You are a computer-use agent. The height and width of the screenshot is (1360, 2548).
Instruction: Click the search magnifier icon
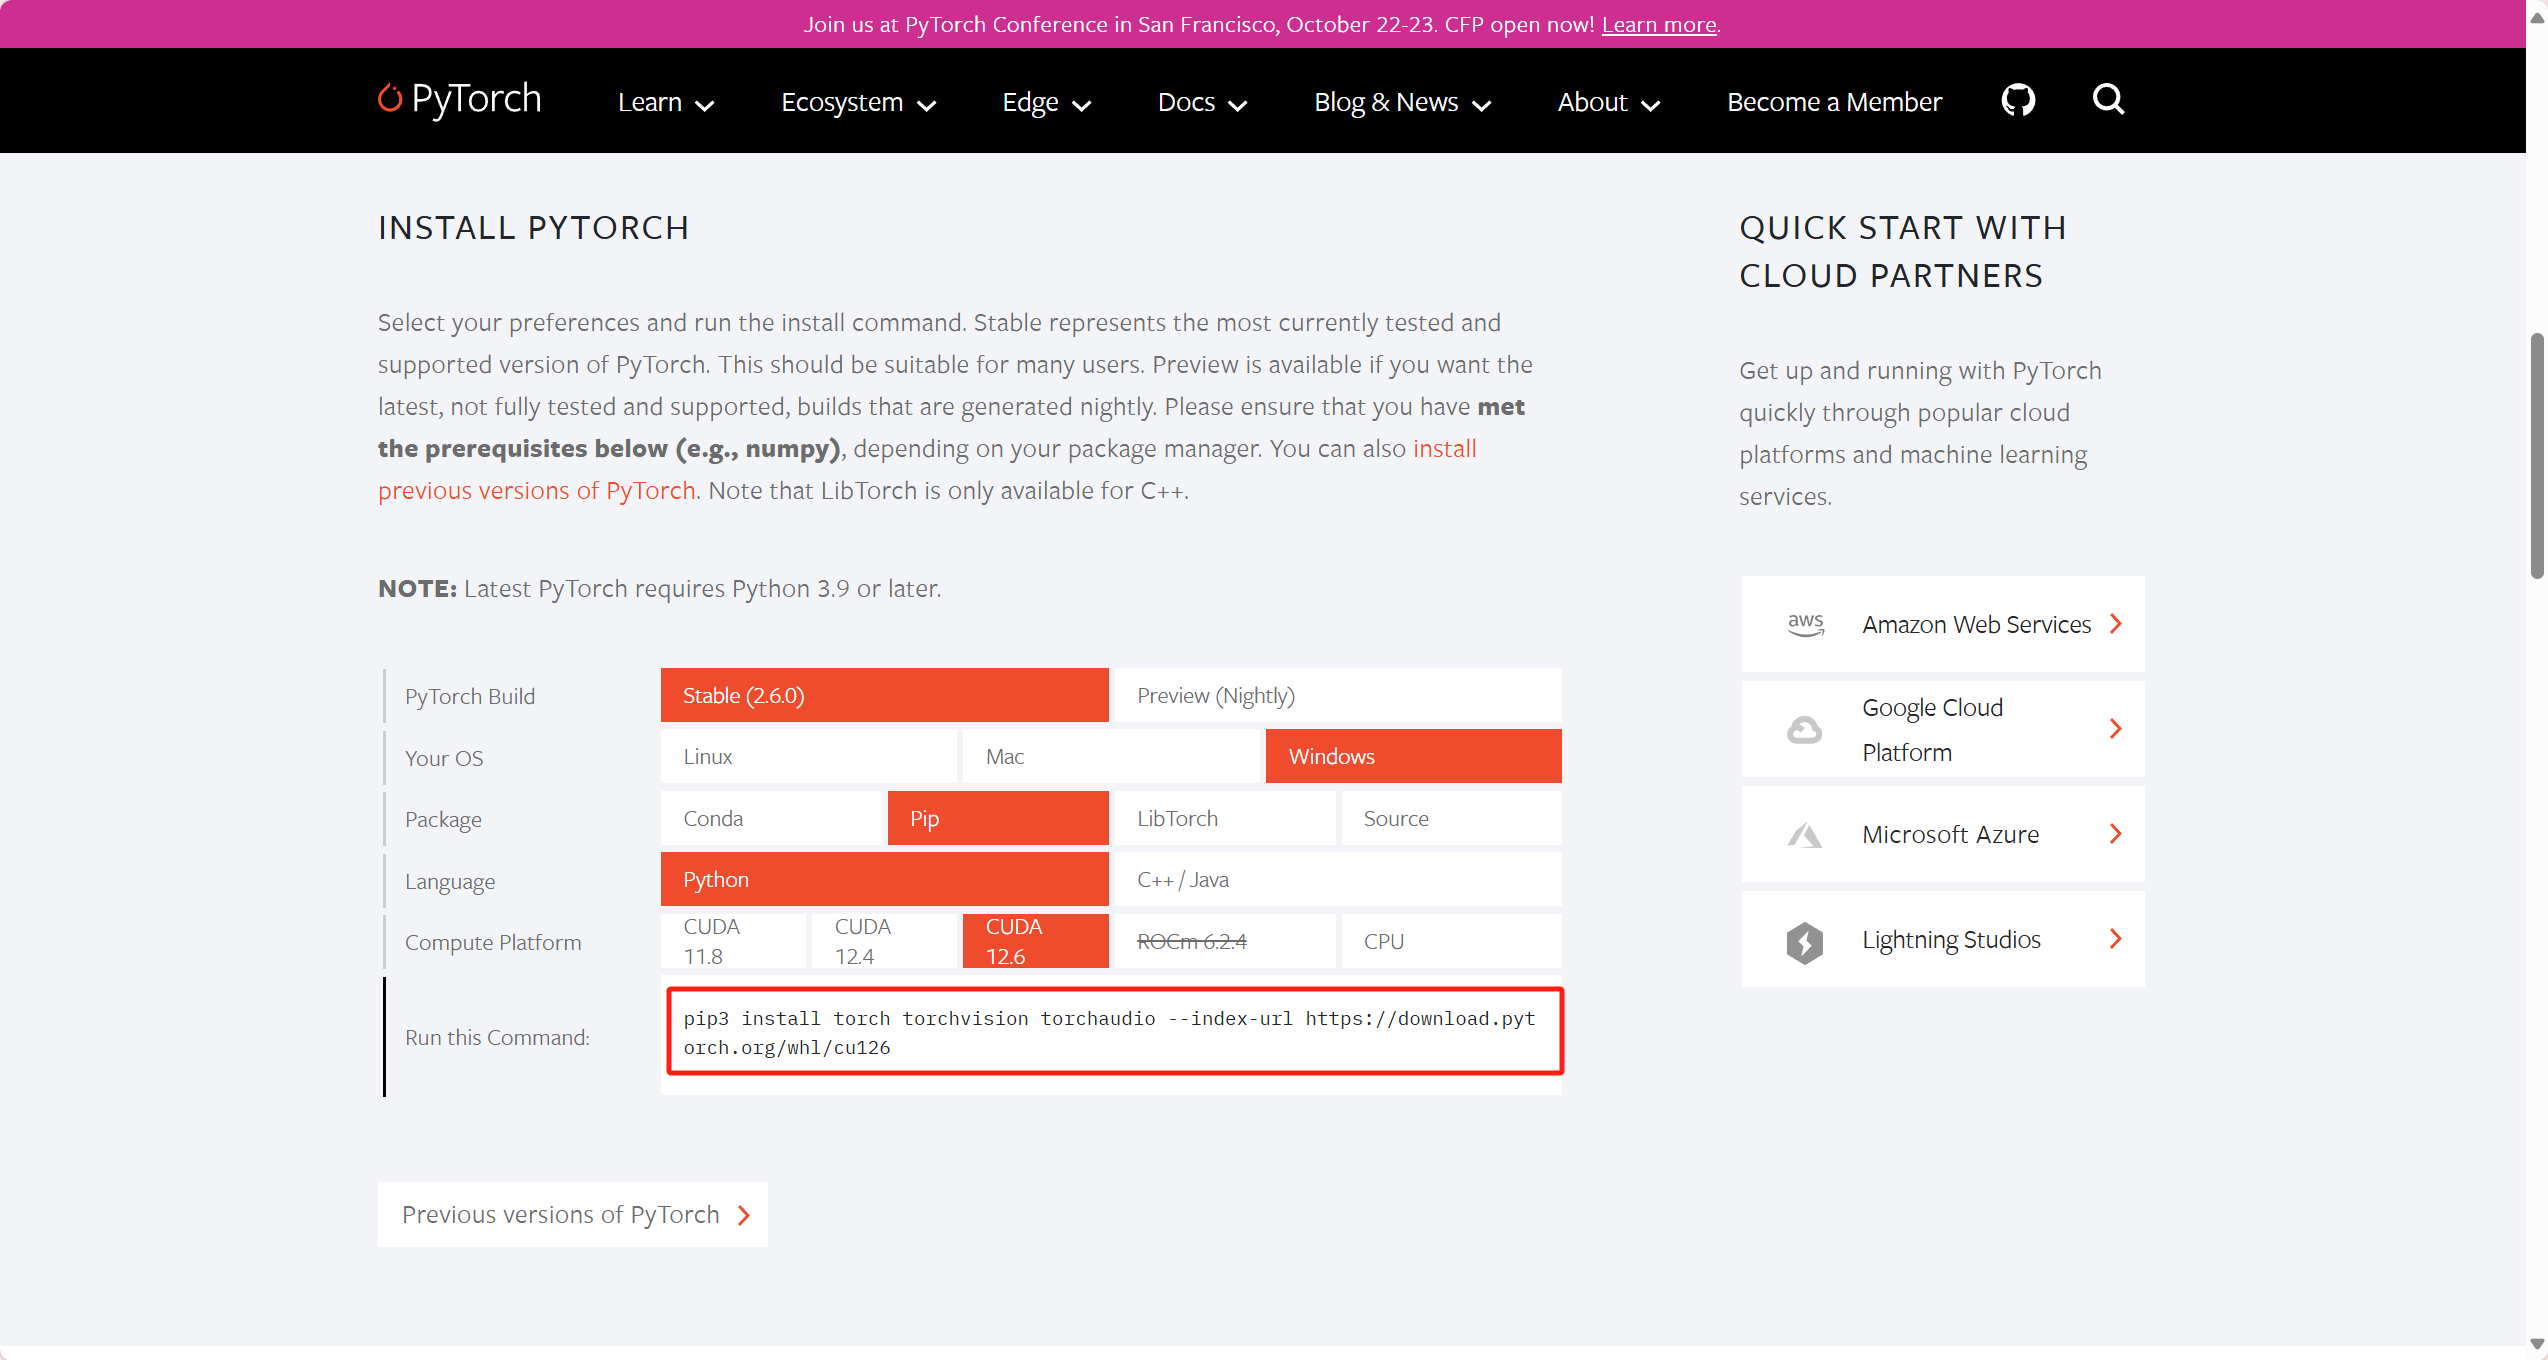tap(2108, 99)
